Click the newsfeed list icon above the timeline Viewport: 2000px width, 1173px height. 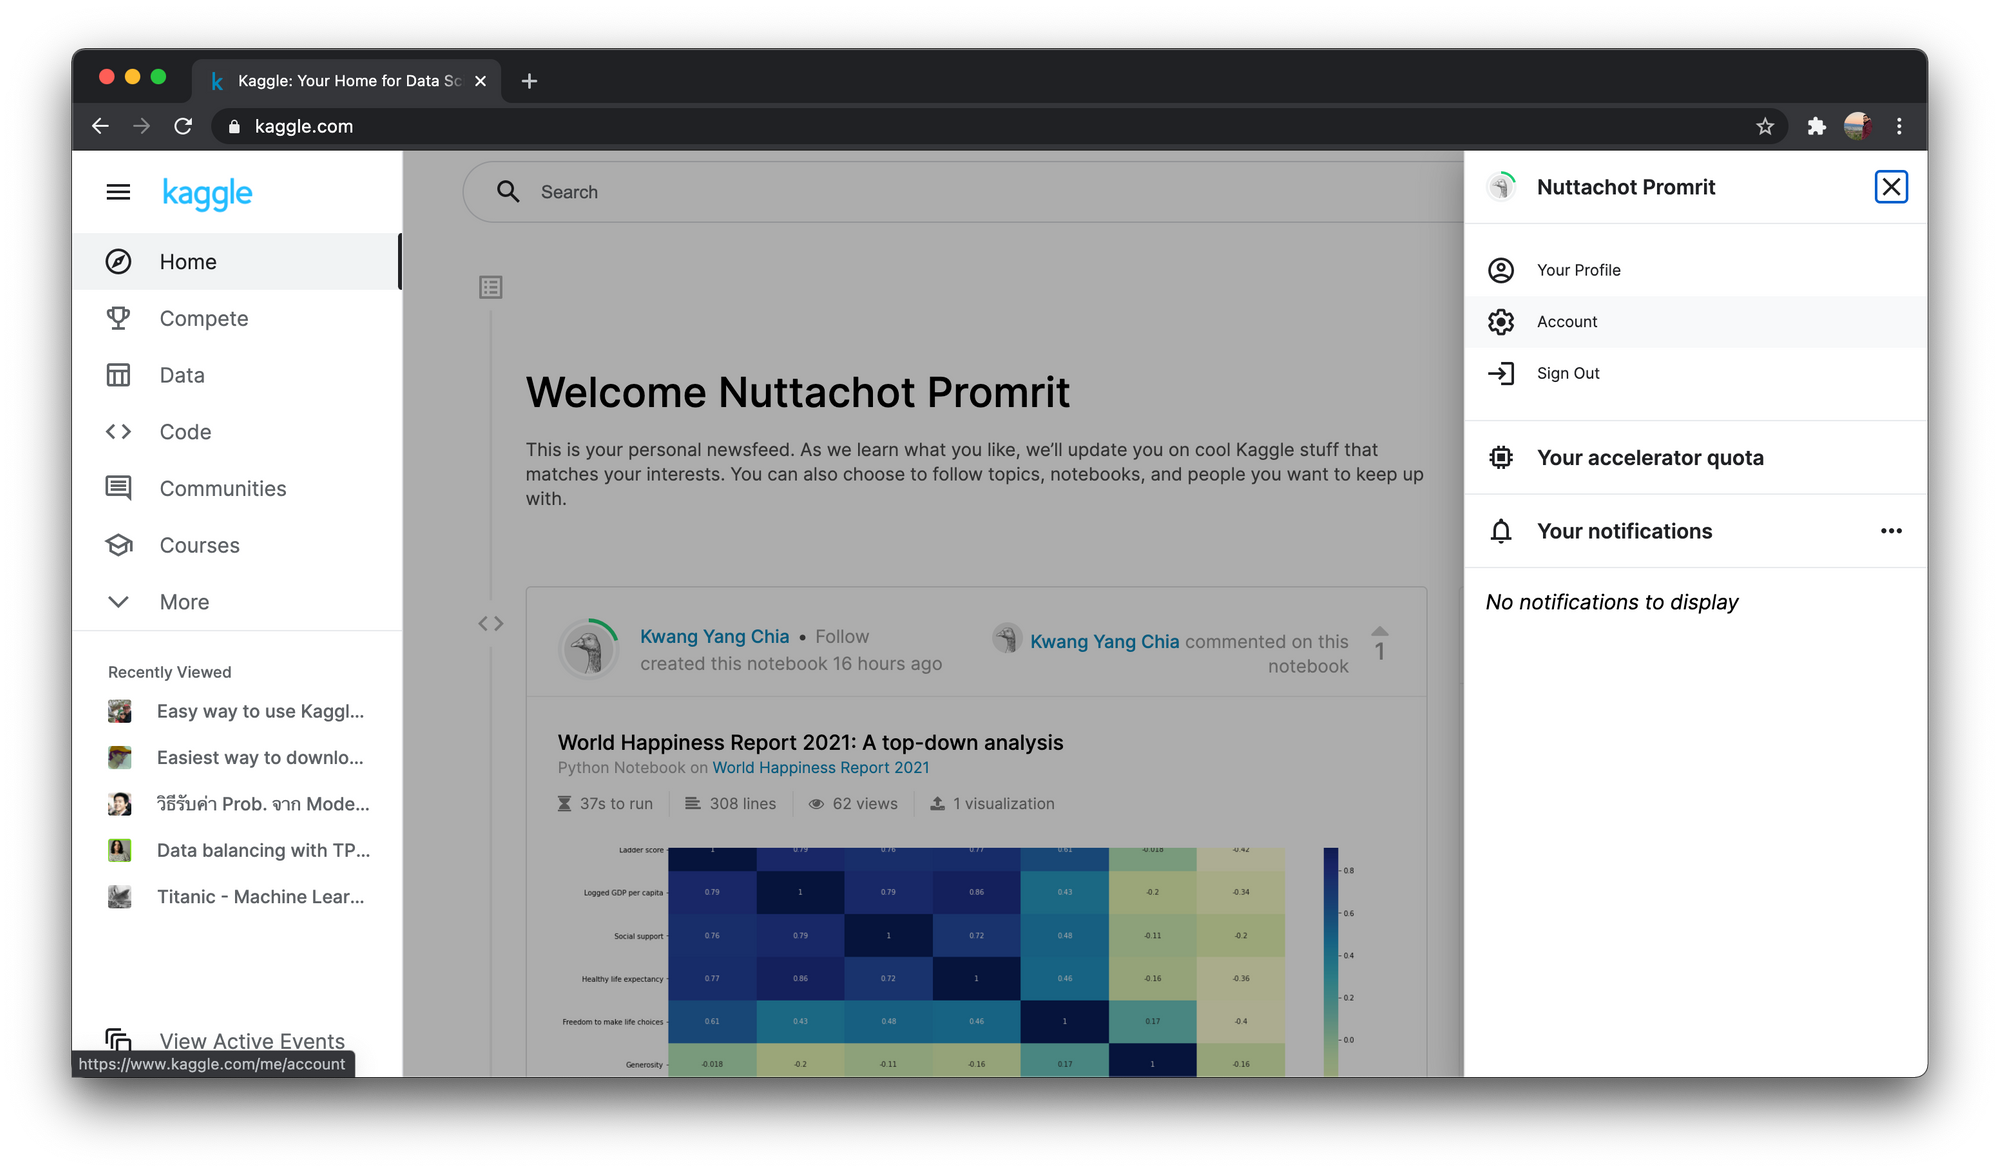490,288
